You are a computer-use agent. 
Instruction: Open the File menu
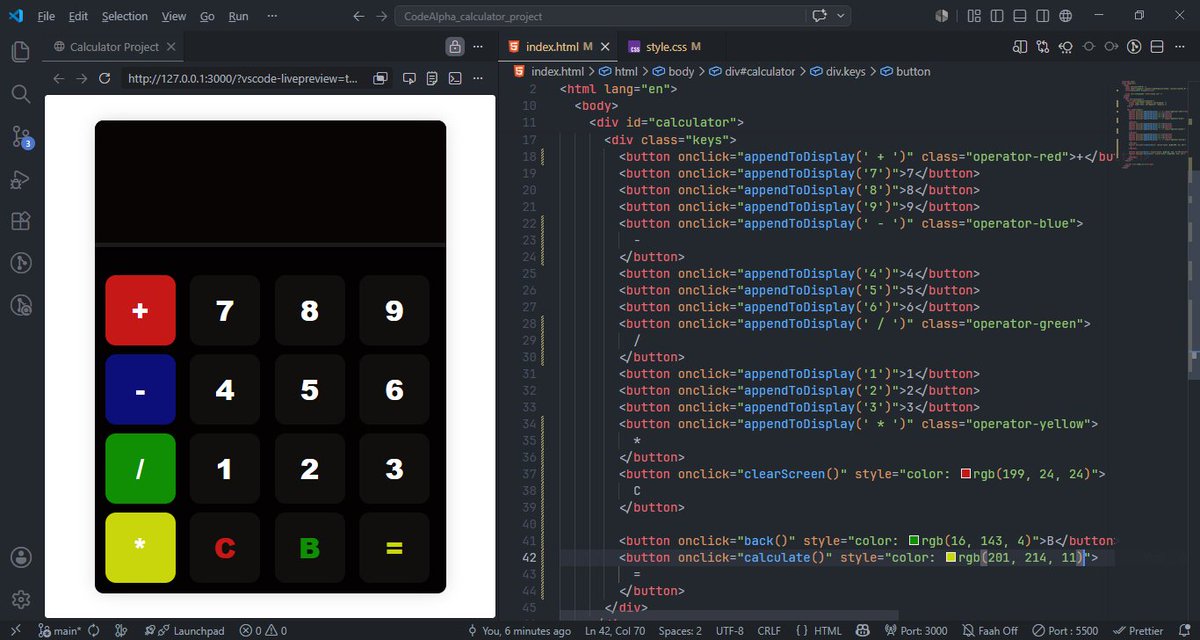click(x=46, y=16)
